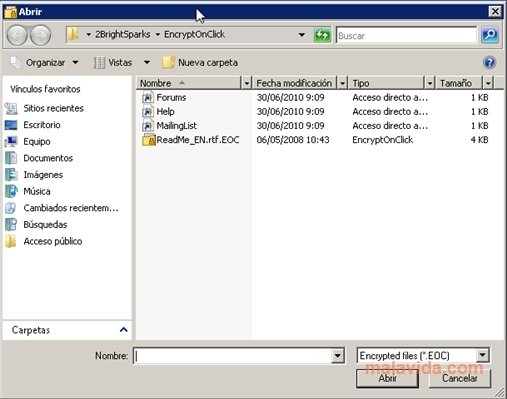This screenshot has height=399, width=507.
Task: Click the MailingList shortcut icon
Action: (x=147, y=126)
